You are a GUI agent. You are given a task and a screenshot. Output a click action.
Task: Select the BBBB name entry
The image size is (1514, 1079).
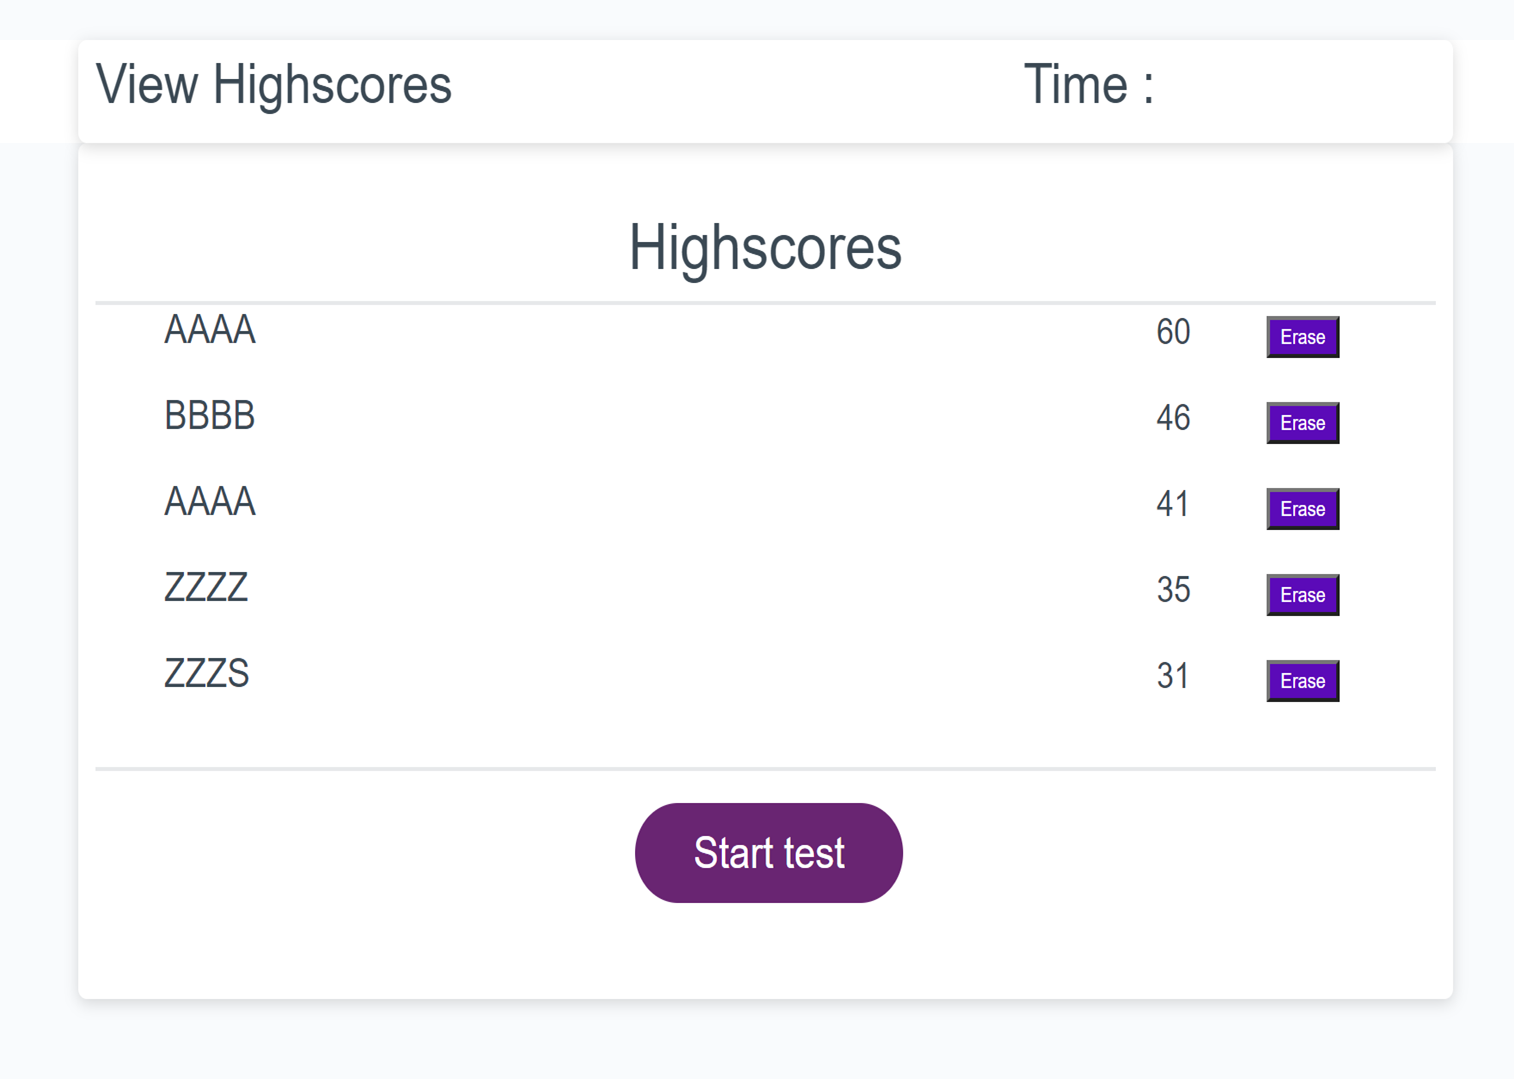click(210, 416)
